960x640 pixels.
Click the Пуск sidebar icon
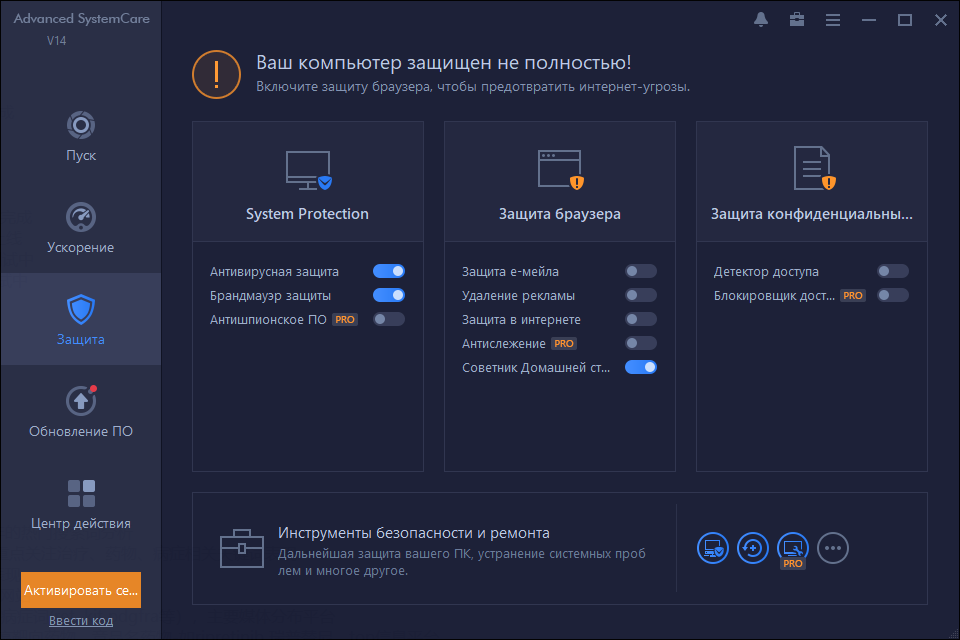[x=81, y=126]
